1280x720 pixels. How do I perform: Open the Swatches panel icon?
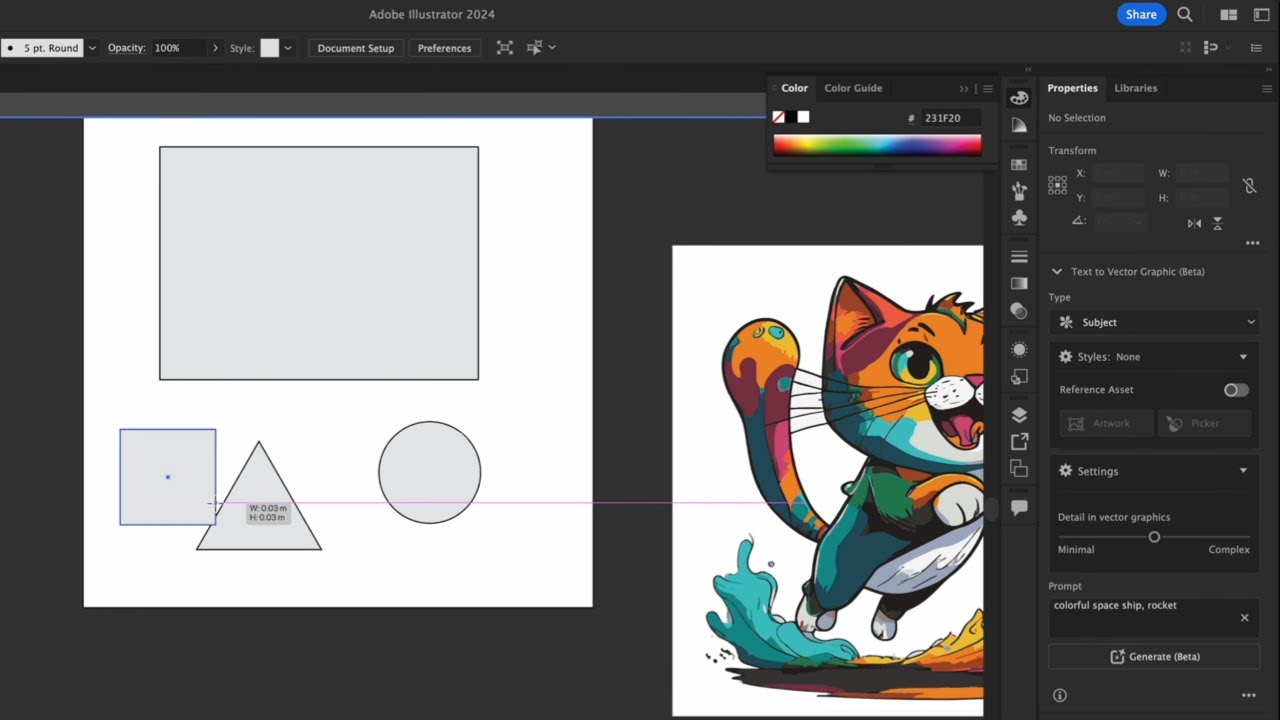[1019, 164]
